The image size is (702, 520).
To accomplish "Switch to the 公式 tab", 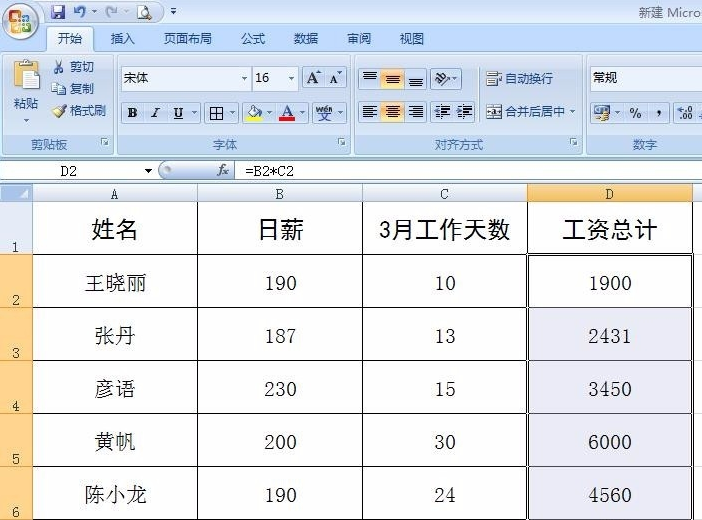I will tap(253, 39).
